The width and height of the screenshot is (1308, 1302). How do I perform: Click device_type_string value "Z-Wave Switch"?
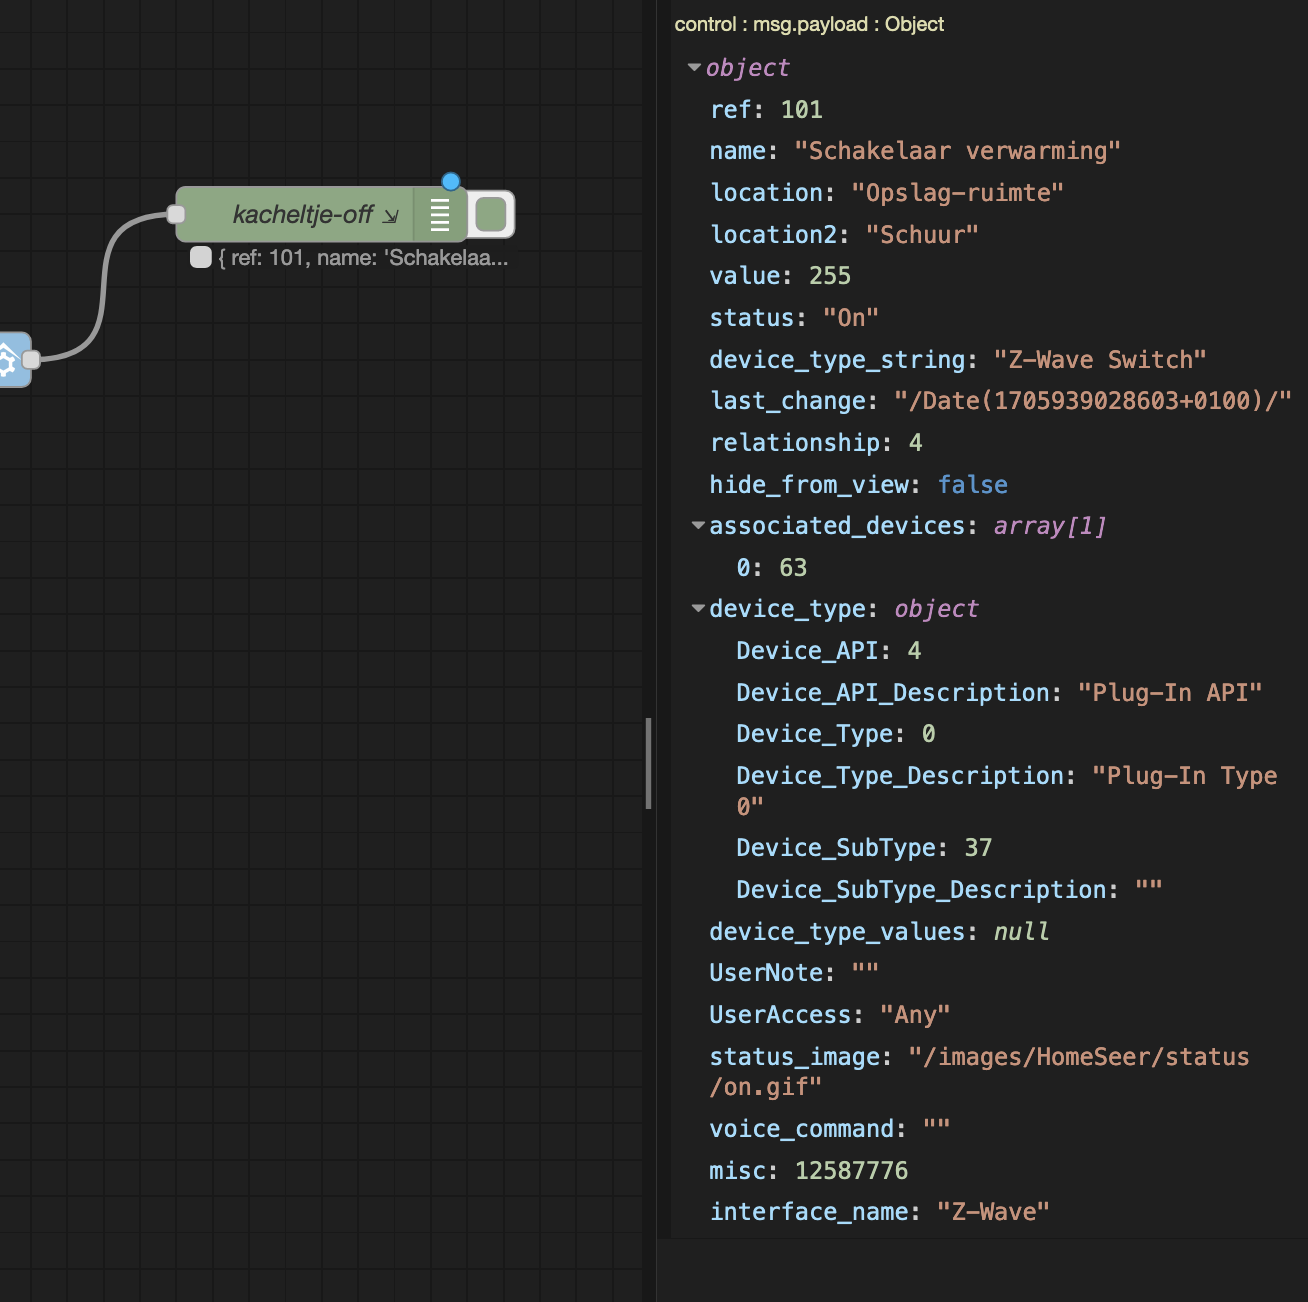[x=1100, y=360]
